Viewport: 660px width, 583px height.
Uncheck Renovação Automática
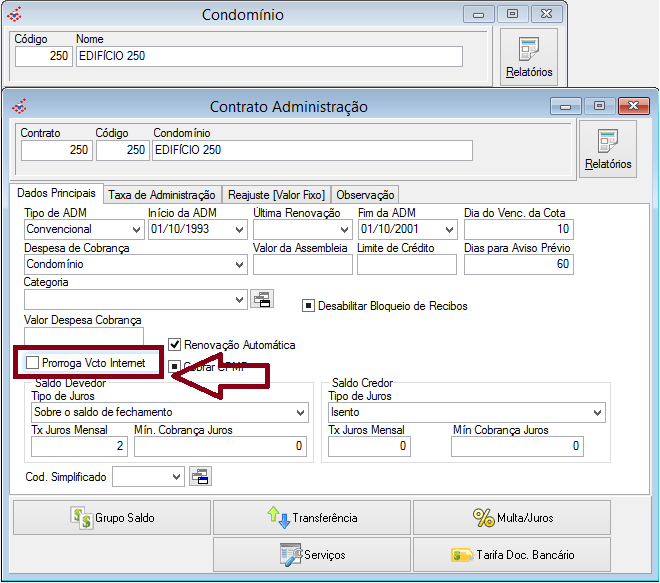pyautogui.click(x=175, y=345)
